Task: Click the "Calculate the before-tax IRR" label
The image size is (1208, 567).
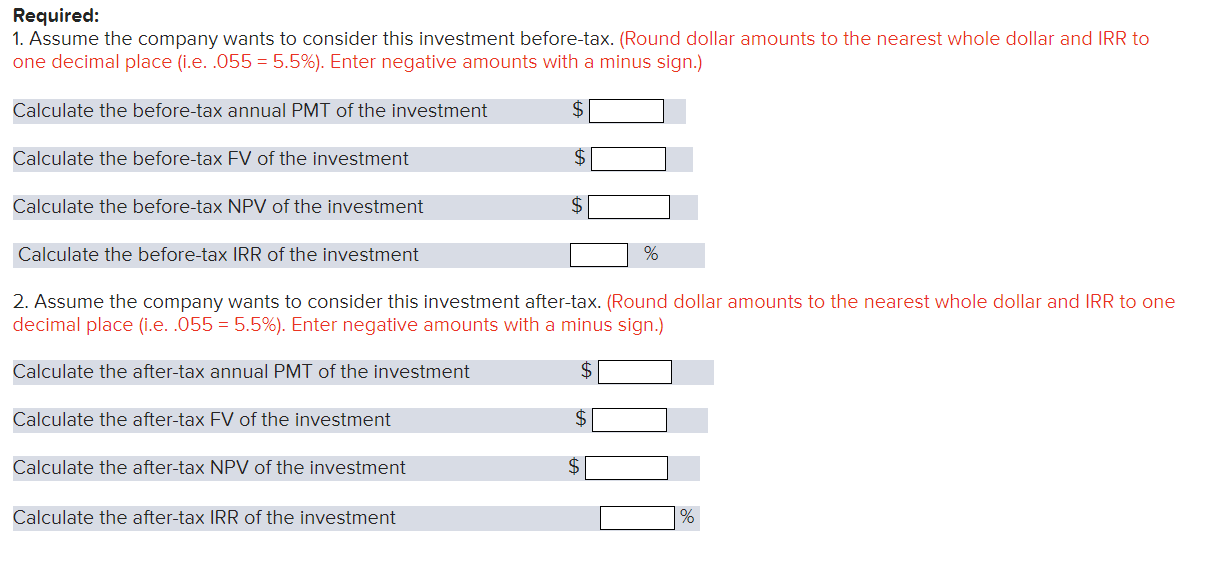Action: (218, 255)
